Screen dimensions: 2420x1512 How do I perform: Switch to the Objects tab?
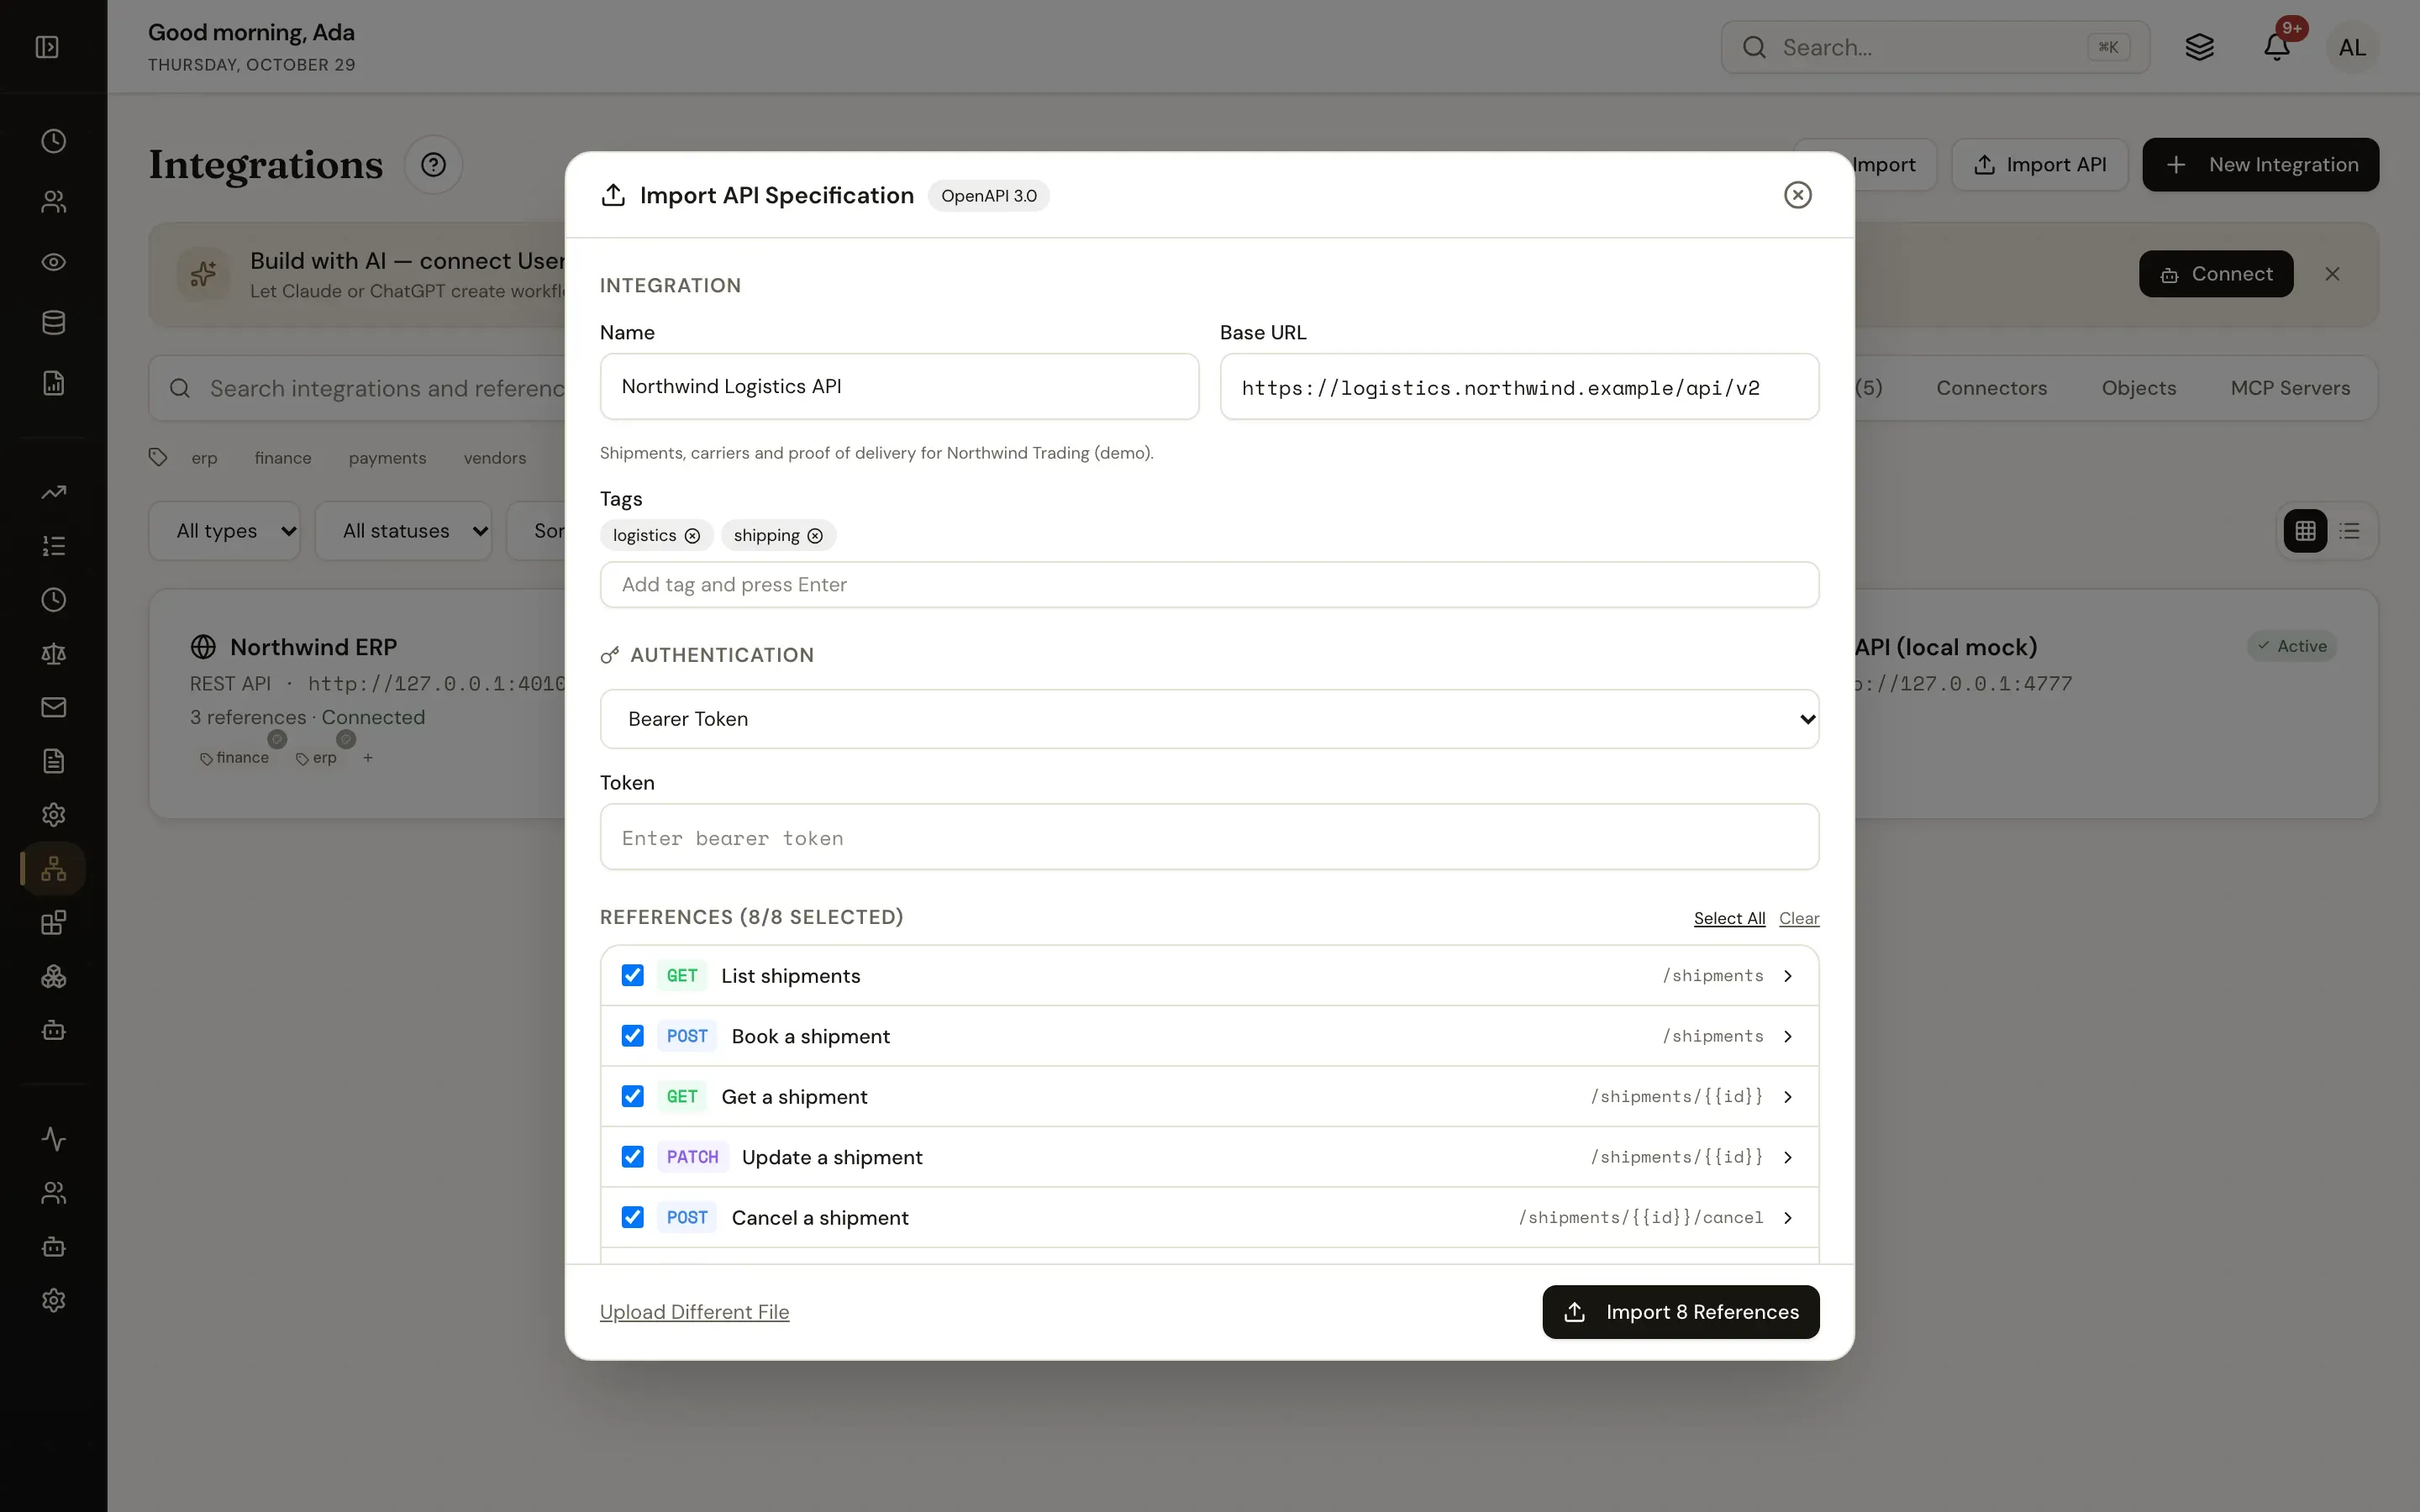[x=2138, y=388]
